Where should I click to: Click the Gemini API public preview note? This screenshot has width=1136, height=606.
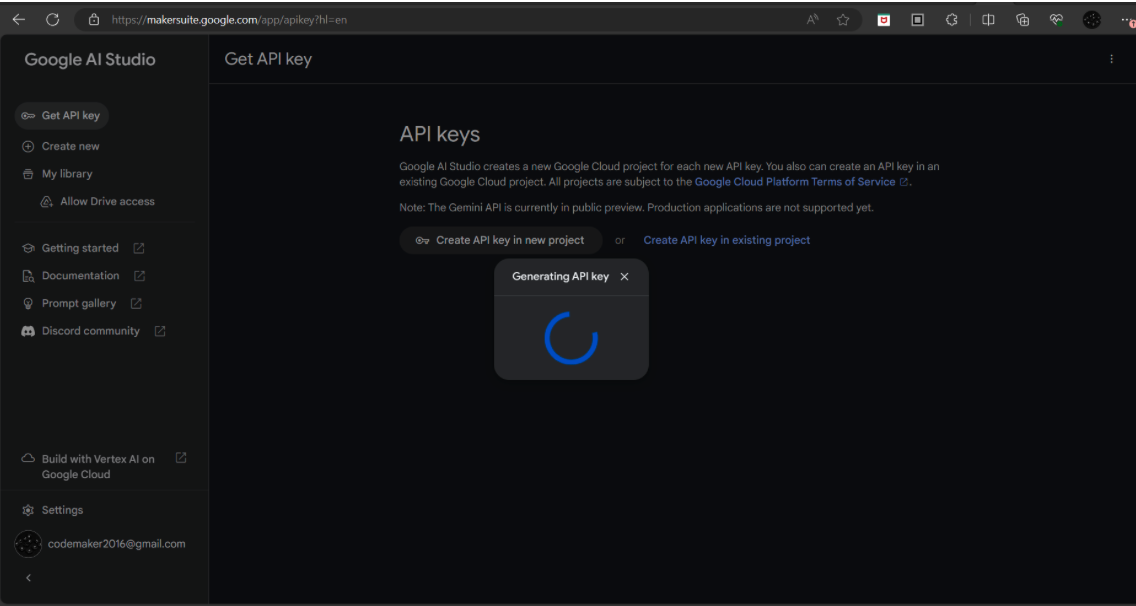[637, 208]
